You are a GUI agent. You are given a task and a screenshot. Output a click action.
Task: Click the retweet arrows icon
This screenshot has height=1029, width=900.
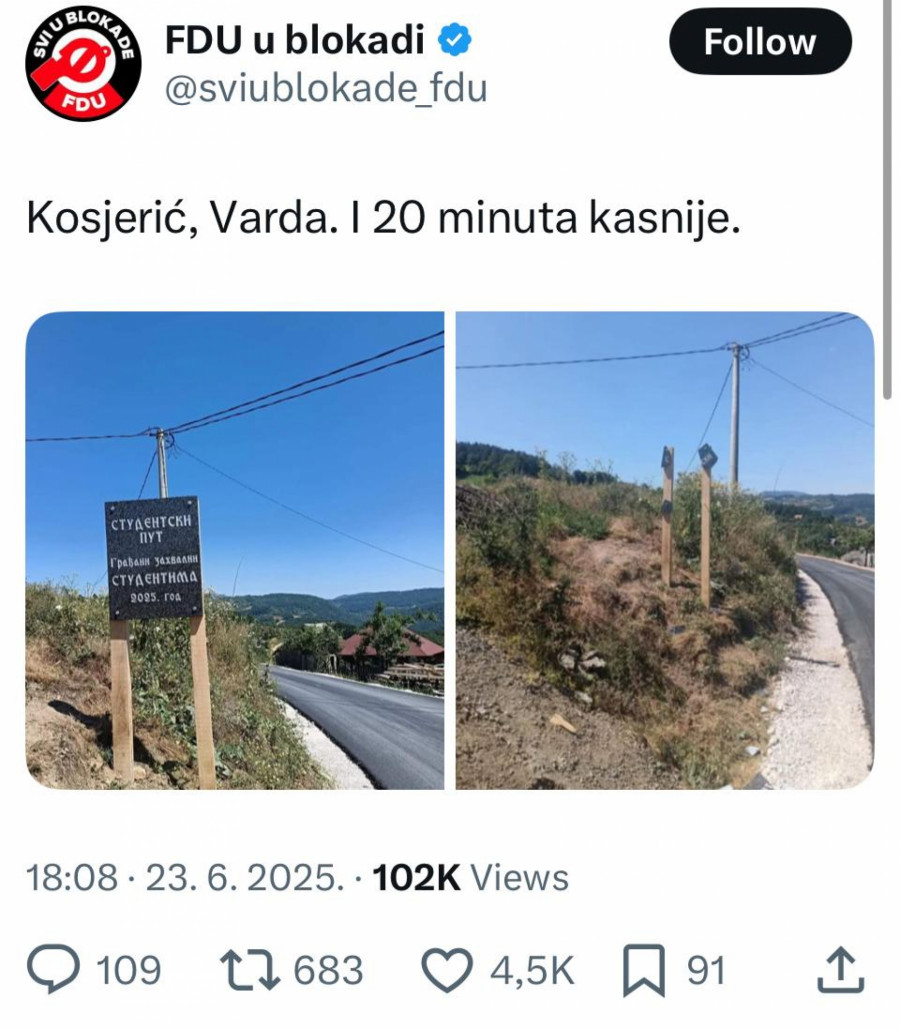(250, 971)
